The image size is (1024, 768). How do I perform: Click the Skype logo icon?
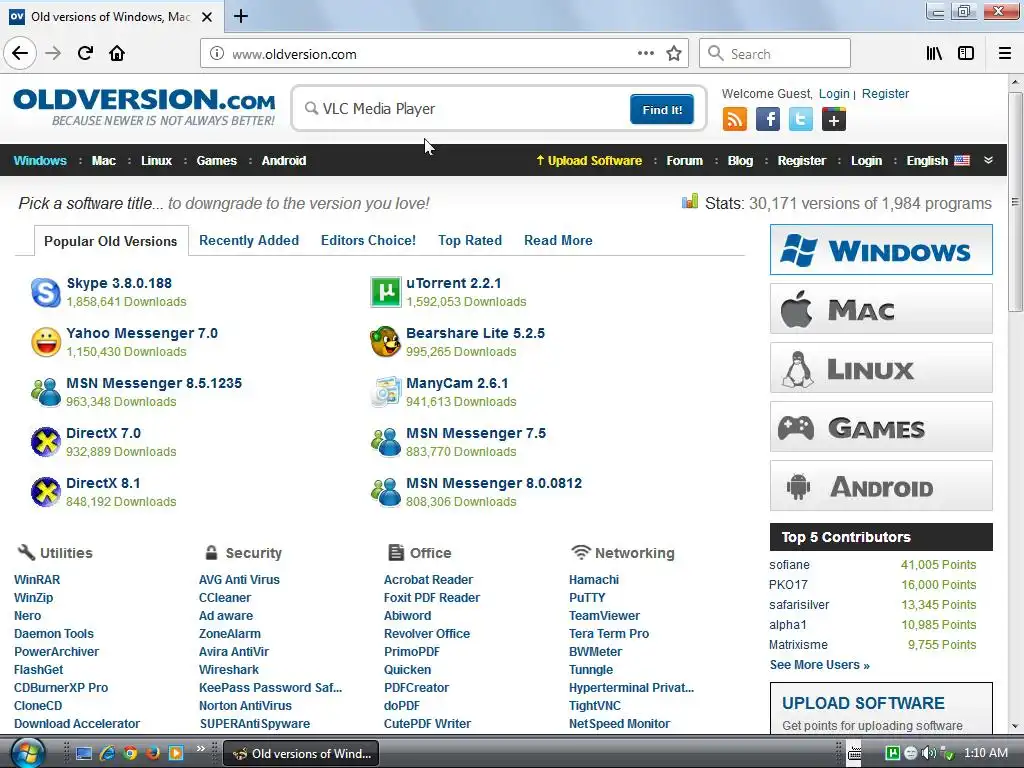46,292
